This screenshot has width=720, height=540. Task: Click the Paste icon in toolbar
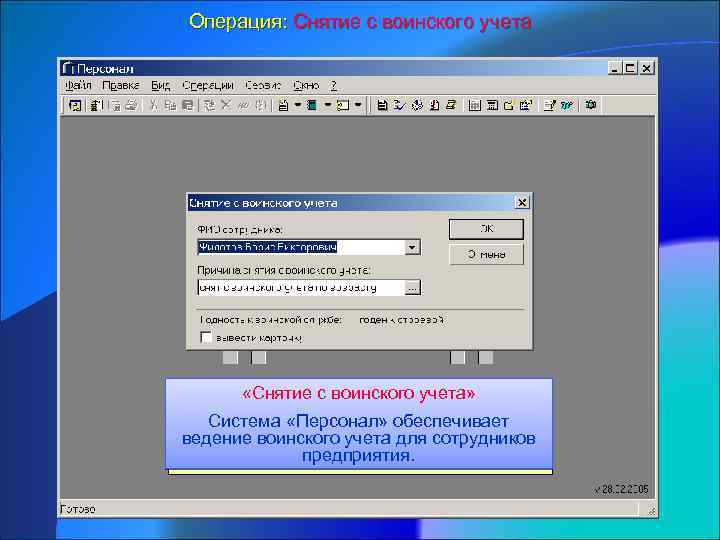(x=187, y=105)
